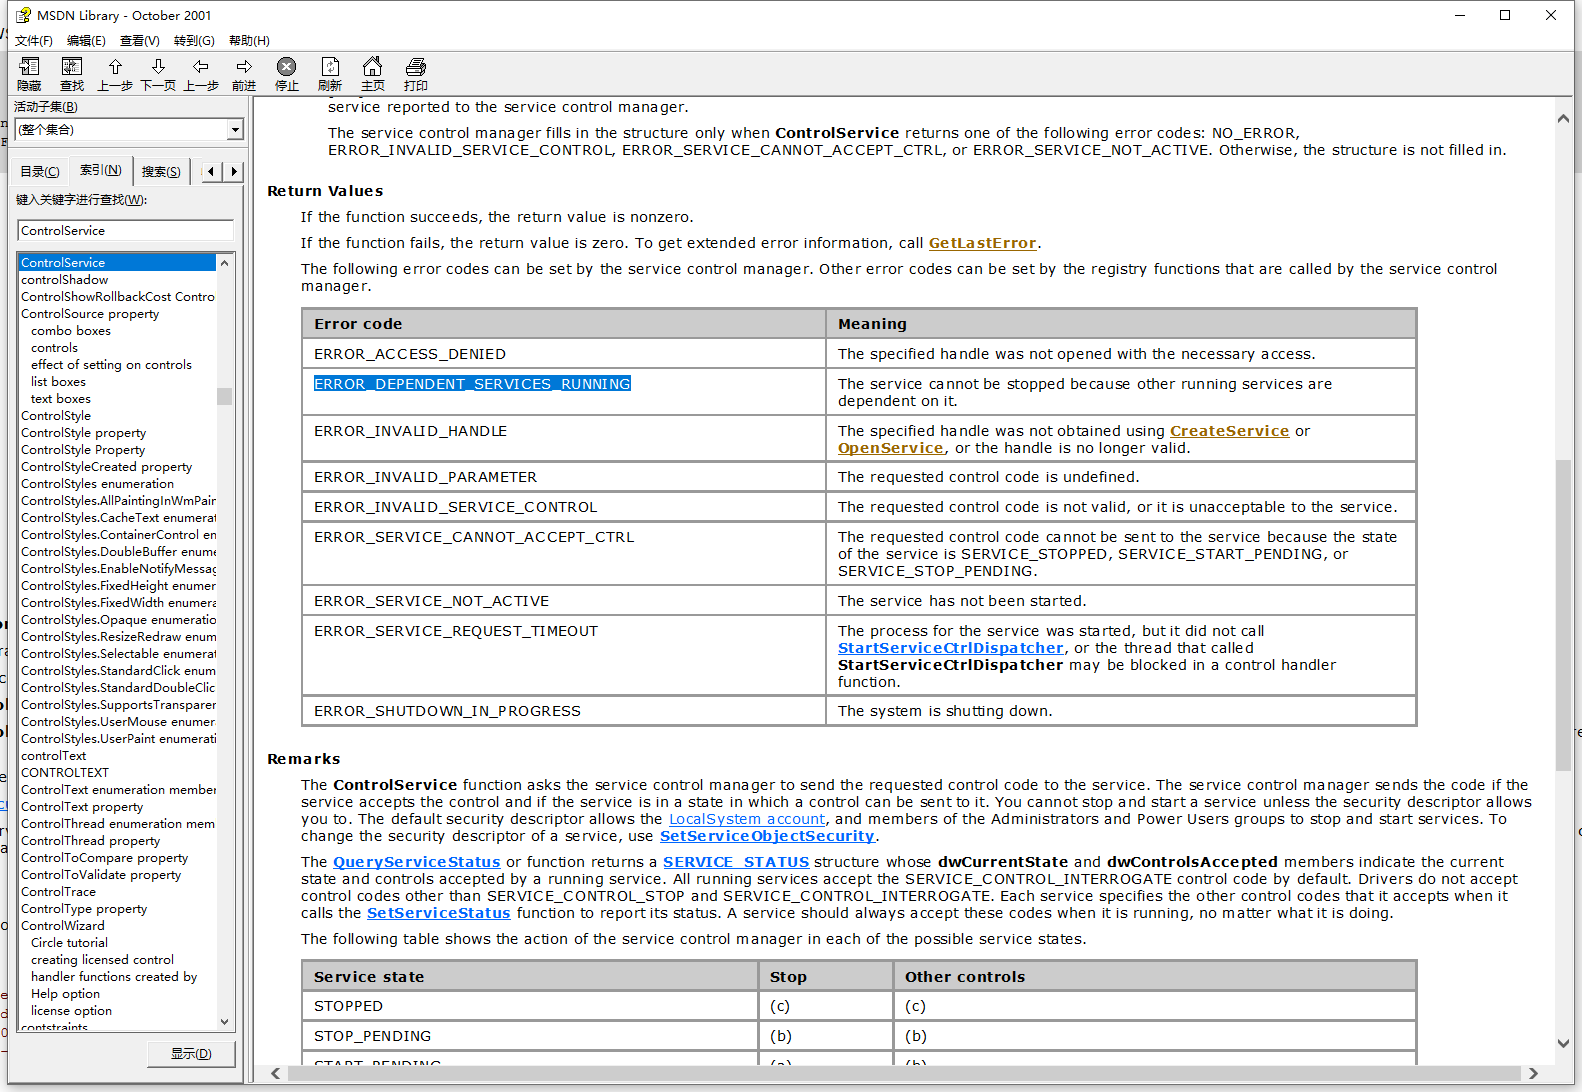The height and width of the screenshot is (1092, 1582).
Task: Open the 查看(V) menu
Action: (139, 41)
